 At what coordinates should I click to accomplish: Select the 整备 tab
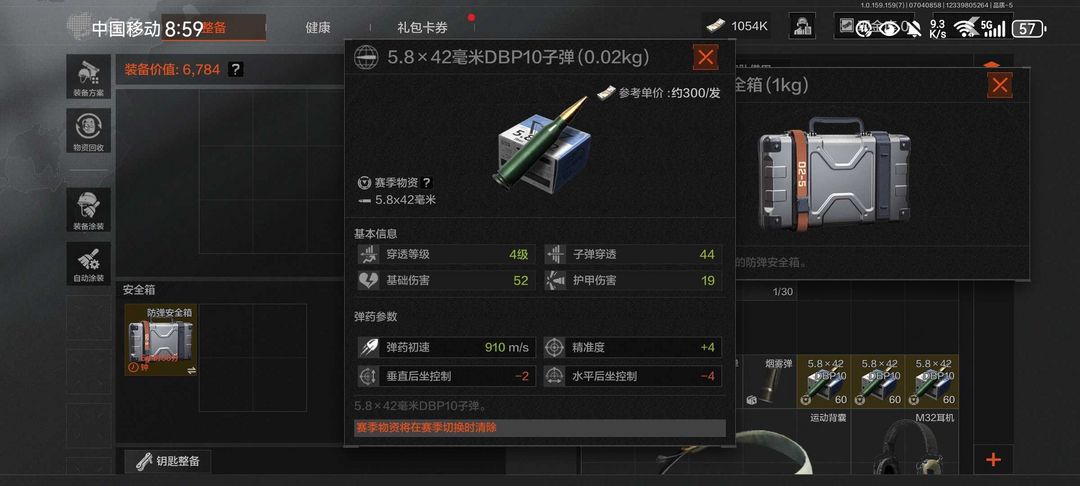pyautogui.click(x=214, y=28)
